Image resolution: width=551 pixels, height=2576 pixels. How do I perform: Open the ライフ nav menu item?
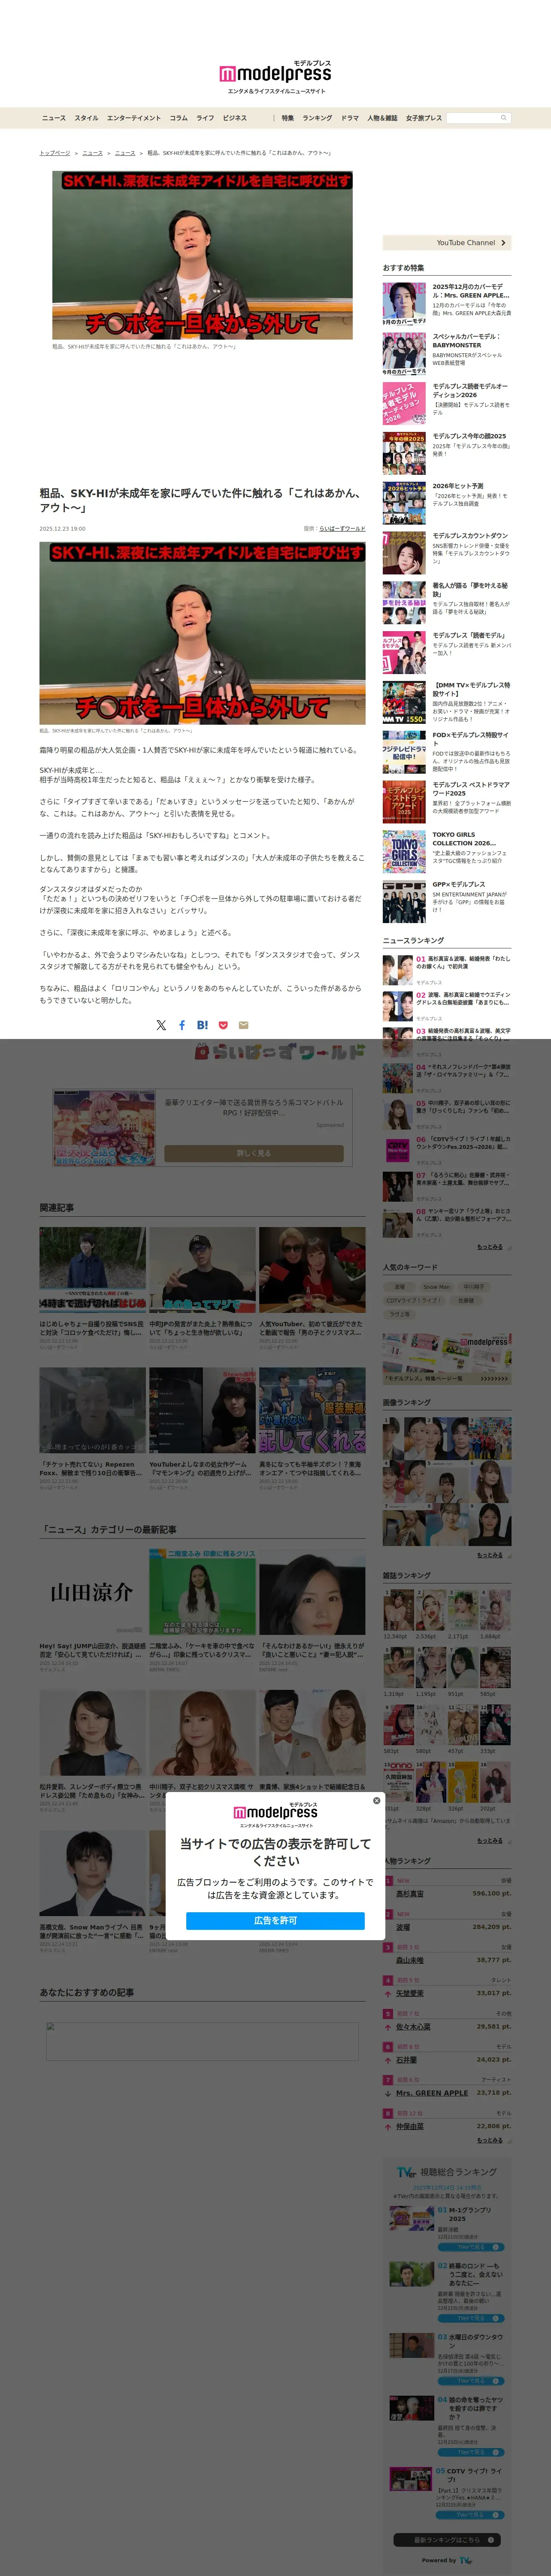205,118
